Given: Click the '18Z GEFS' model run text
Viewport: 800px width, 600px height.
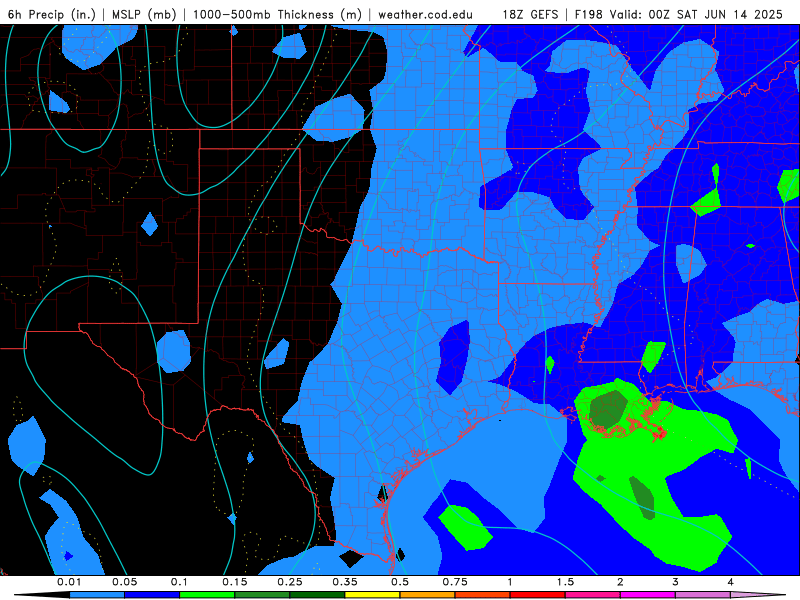Looking at the screenshot, I should (531, 14).
